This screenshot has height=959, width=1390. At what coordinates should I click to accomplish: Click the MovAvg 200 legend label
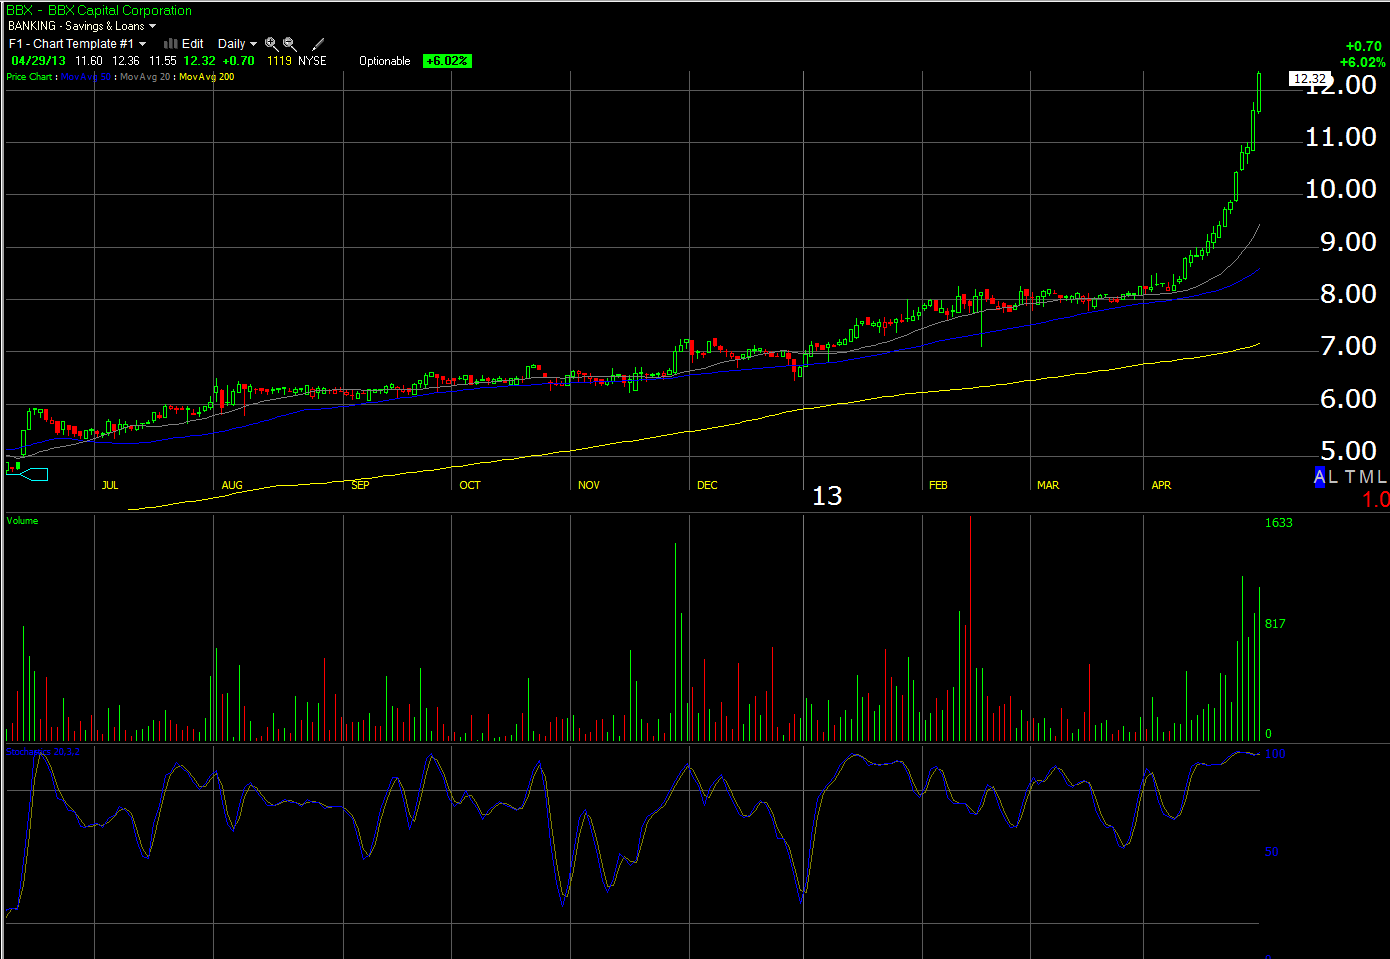[x=206, y=77]
